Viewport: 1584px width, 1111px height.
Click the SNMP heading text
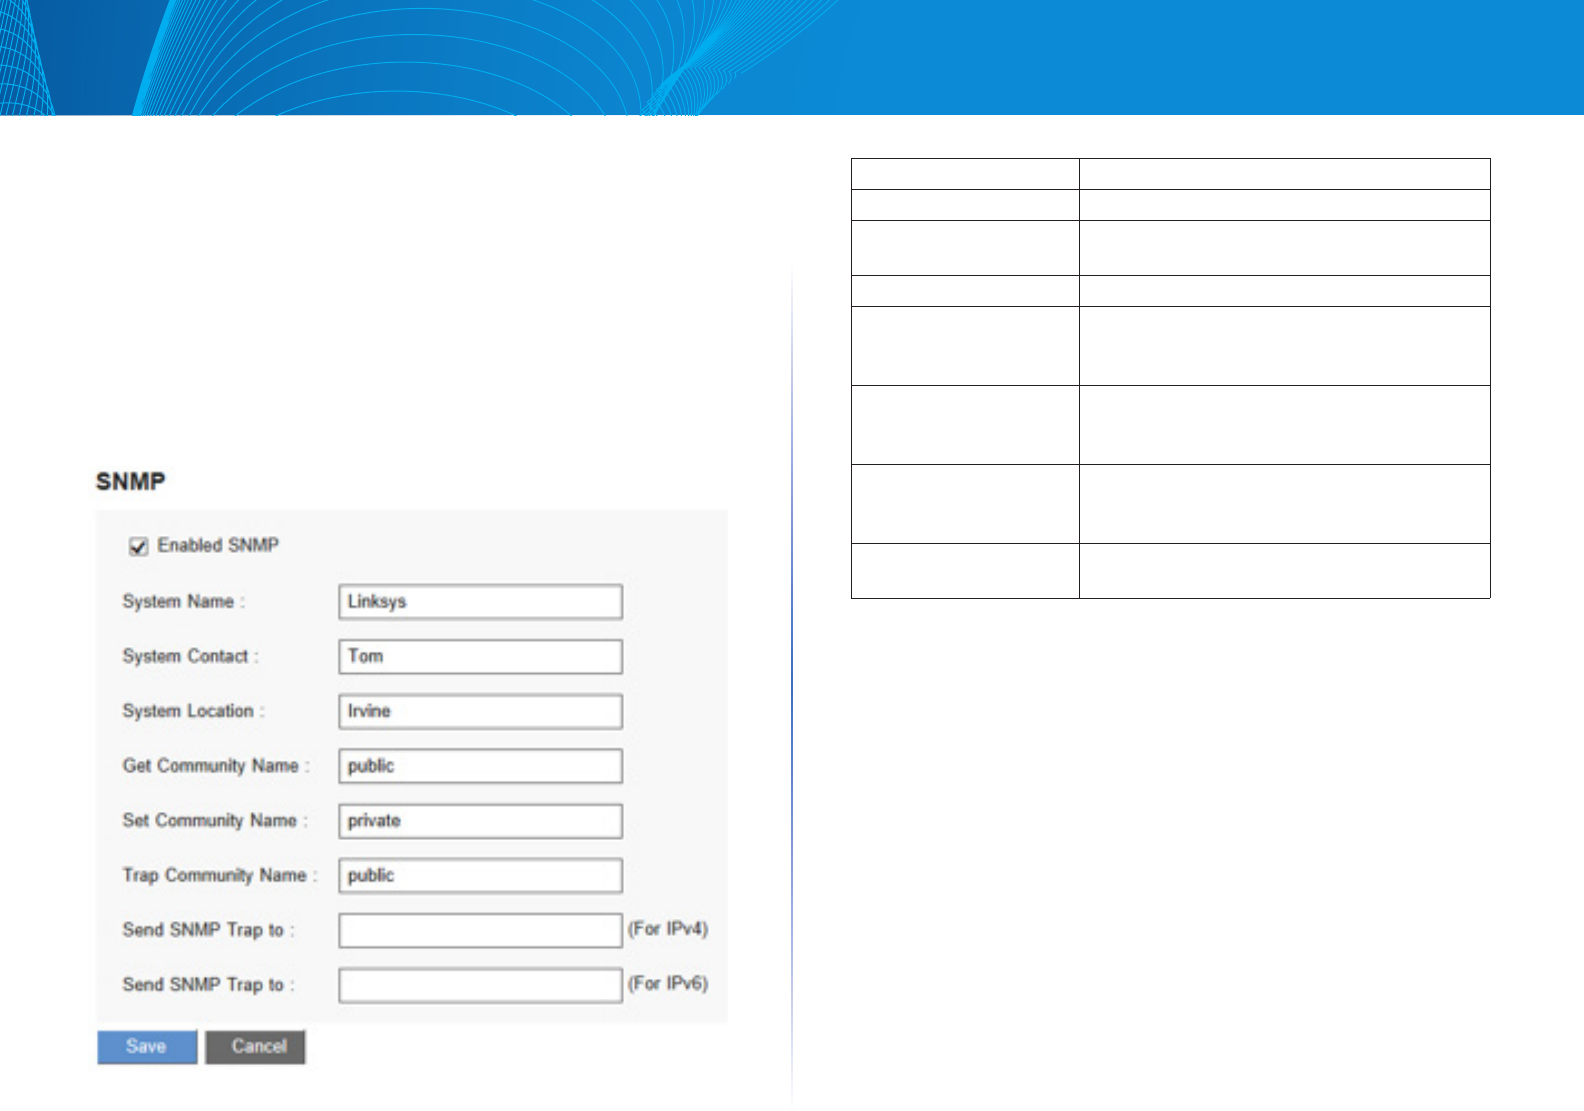(x=130, y=482)
